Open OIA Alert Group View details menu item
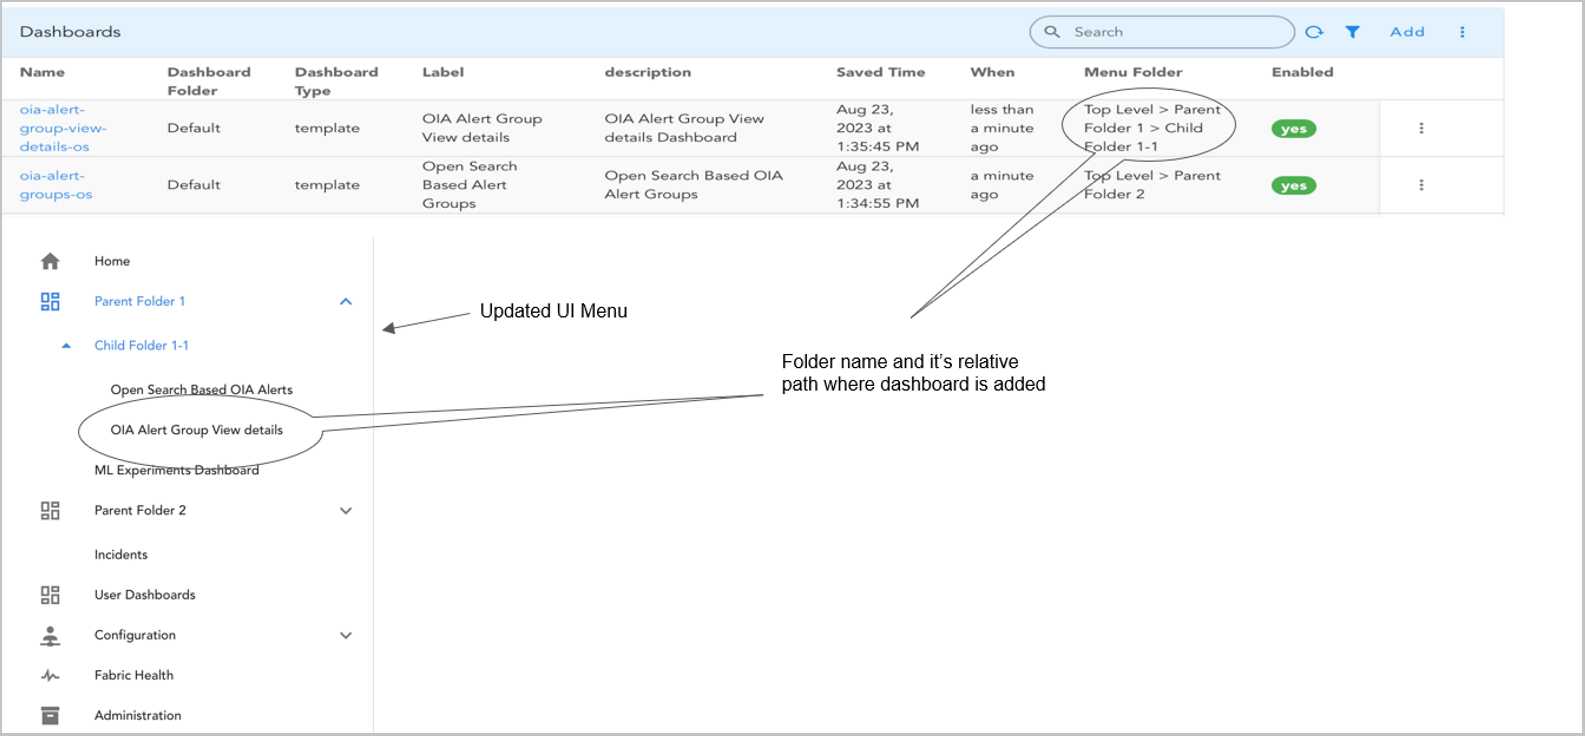Viewport: 1586px width, 738px height. (x=196, y=430)
